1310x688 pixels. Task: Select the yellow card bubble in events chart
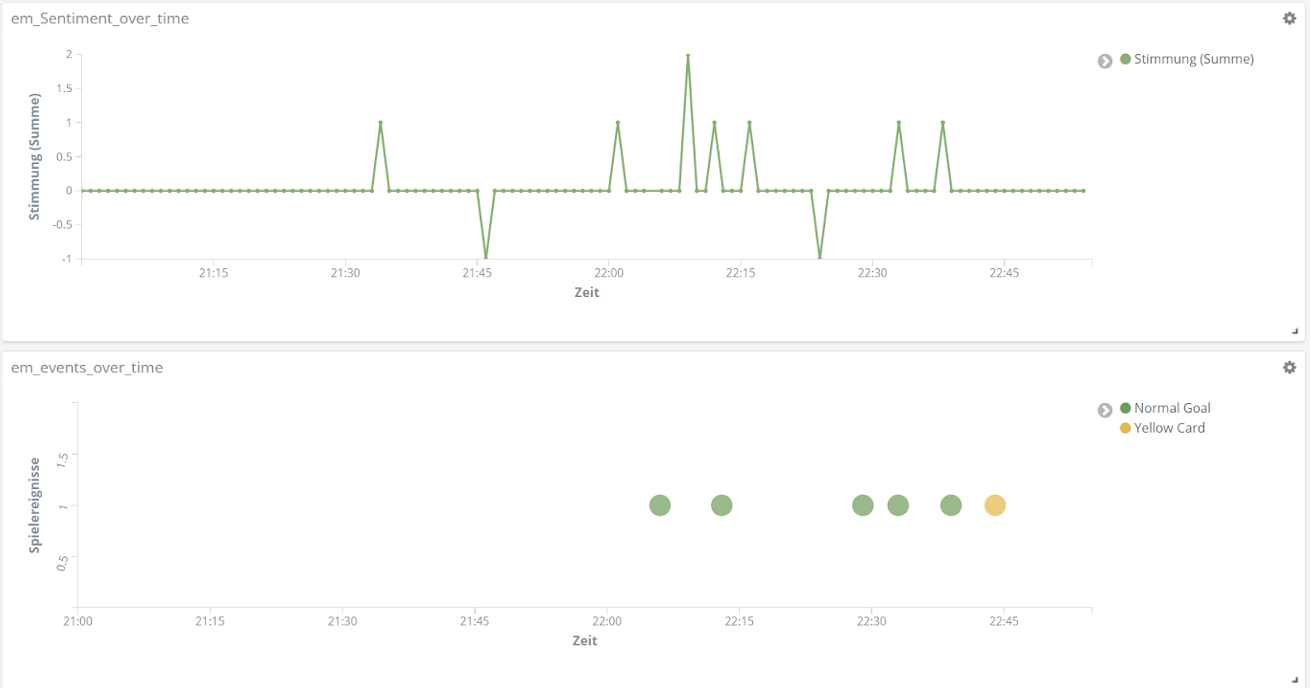[994, 506]
